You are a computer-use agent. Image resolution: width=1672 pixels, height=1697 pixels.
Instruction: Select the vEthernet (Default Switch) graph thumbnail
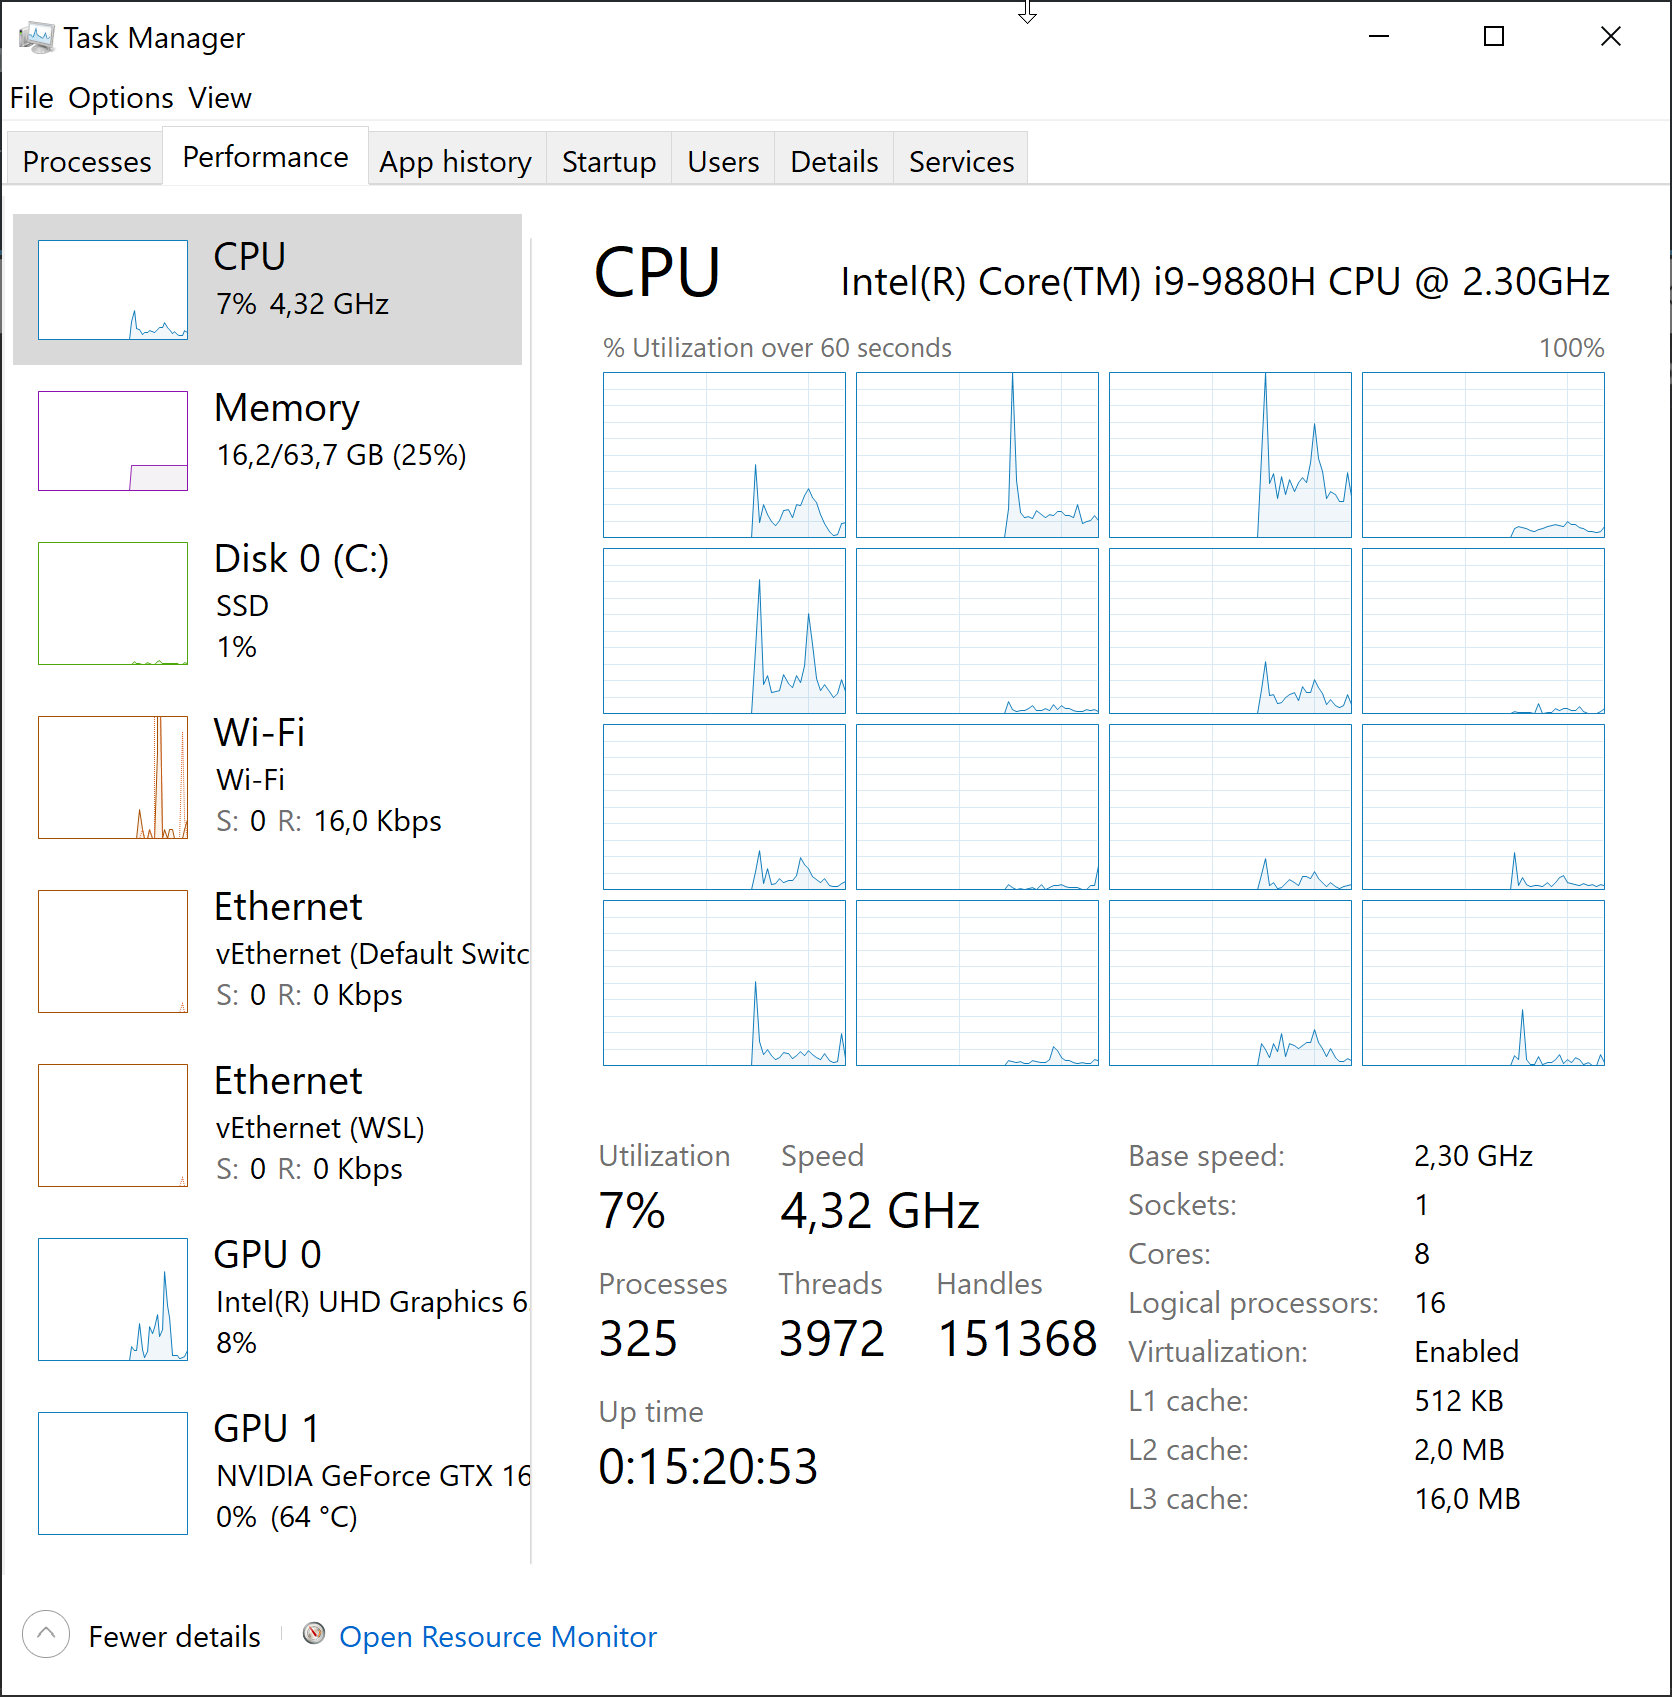(x=113, y=951)
